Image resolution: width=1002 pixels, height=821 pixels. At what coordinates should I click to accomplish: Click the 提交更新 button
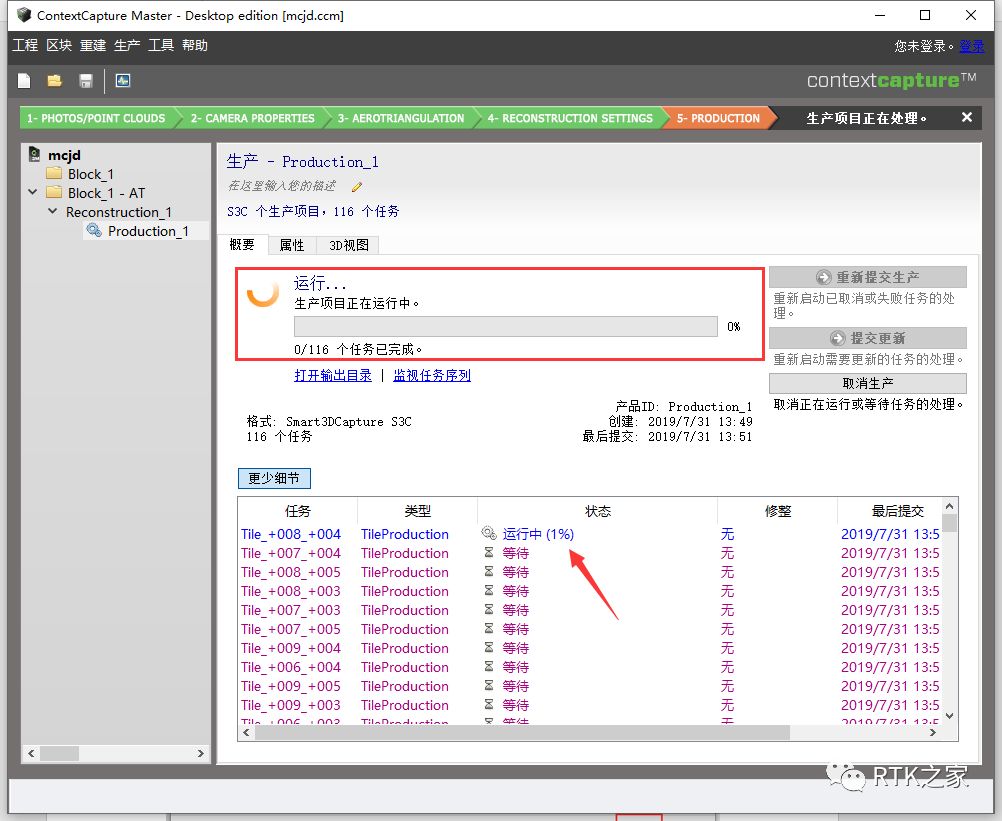click(x=868, y=338)
